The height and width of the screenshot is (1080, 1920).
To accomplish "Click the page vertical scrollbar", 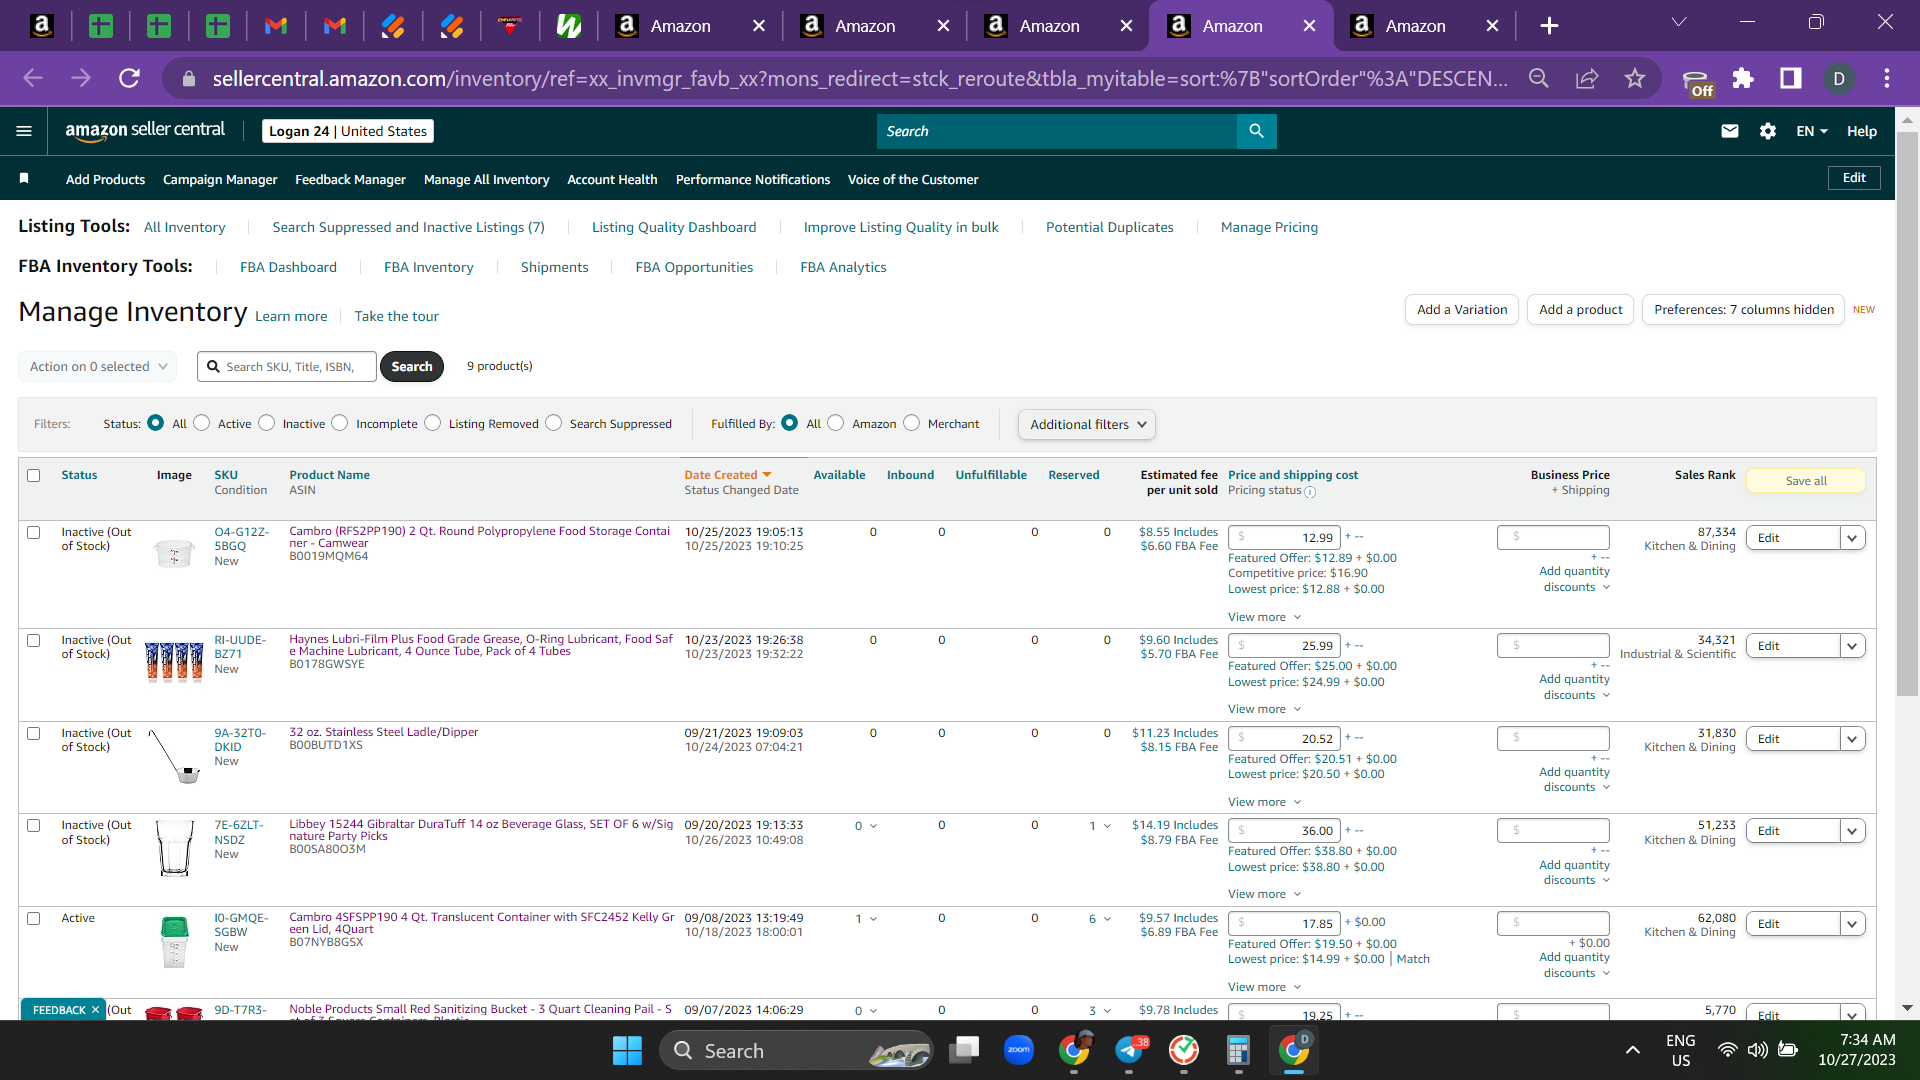I will coord(1907,415).
